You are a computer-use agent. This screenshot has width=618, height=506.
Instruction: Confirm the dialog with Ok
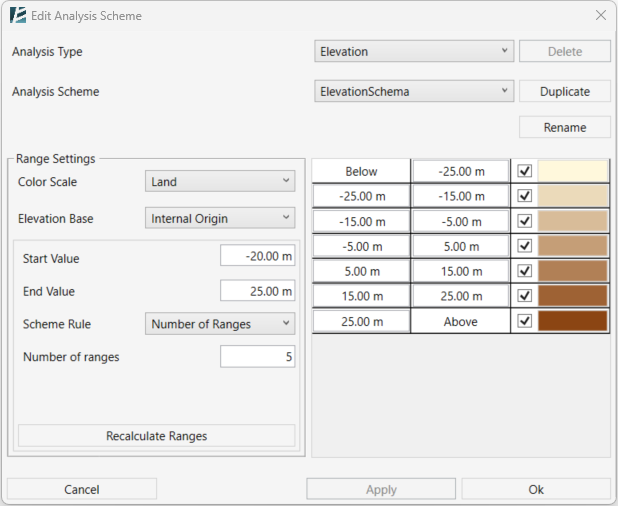click(x=536, y=489)
